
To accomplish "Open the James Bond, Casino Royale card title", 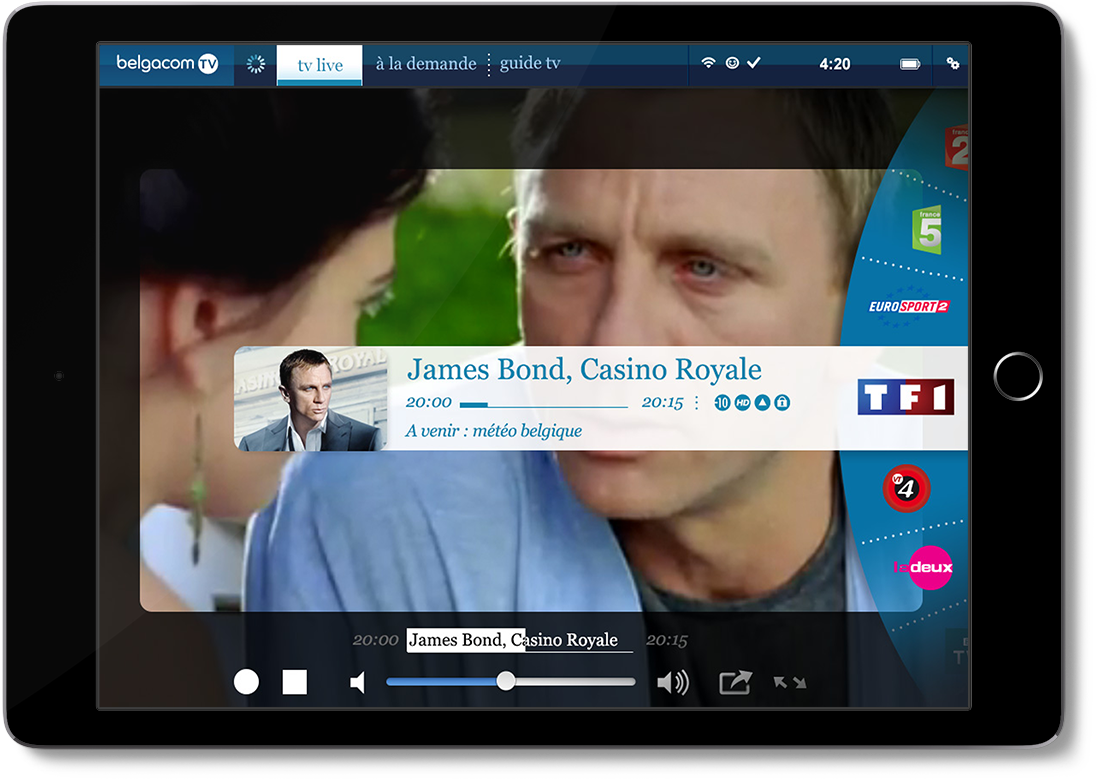I will click(584, 369).
